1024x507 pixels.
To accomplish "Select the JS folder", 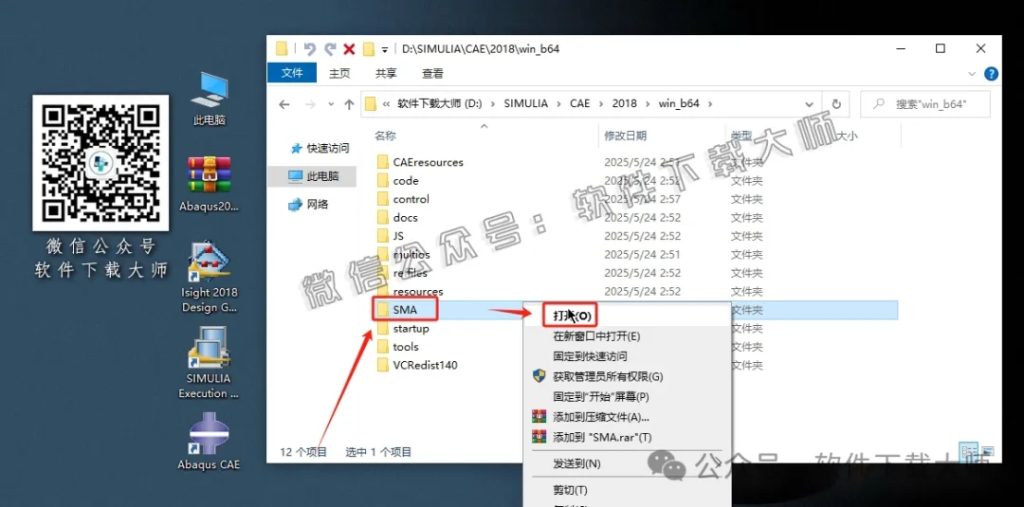I will coord(391,236).
